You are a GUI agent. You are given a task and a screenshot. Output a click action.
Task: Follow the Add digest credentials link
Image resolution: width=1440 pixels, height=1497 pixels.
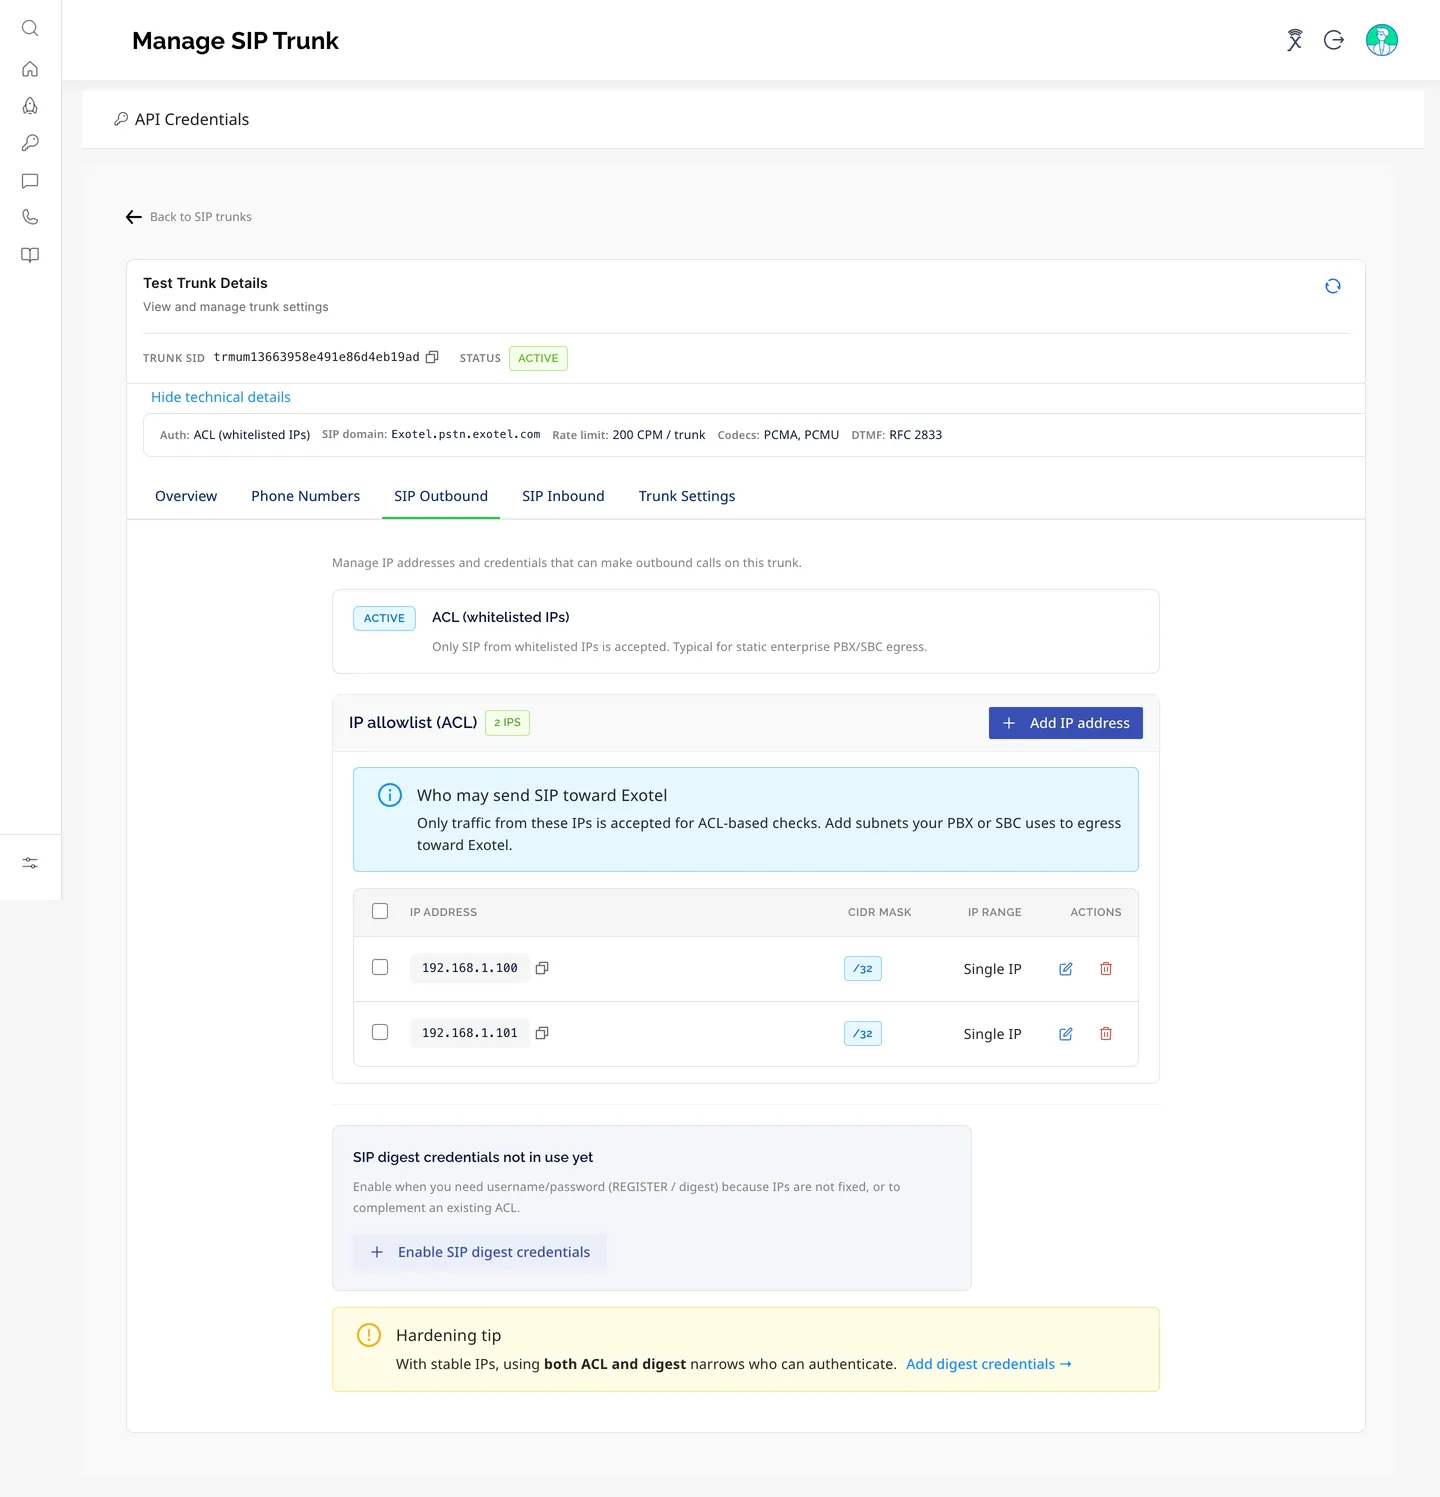click(x=989, y=1364)
